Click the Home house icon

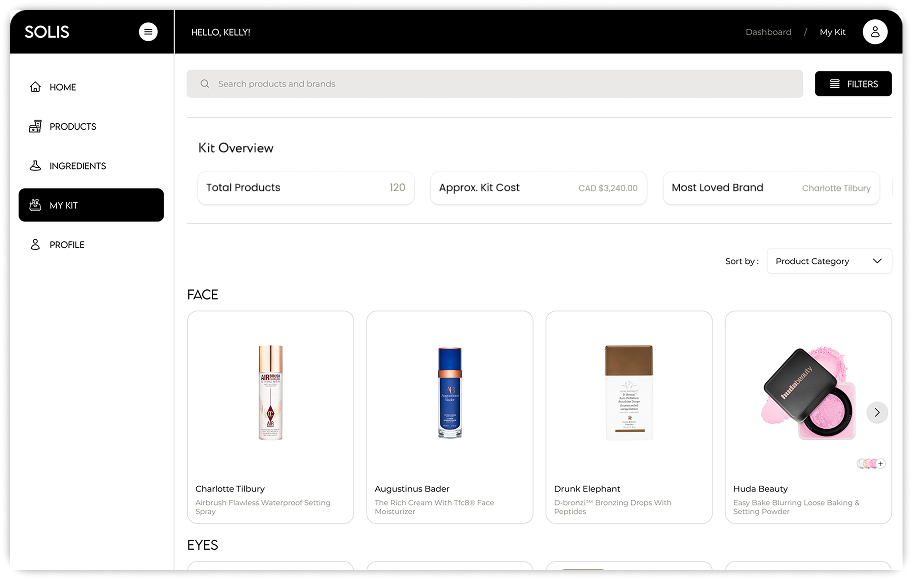(x=36, y=87)
